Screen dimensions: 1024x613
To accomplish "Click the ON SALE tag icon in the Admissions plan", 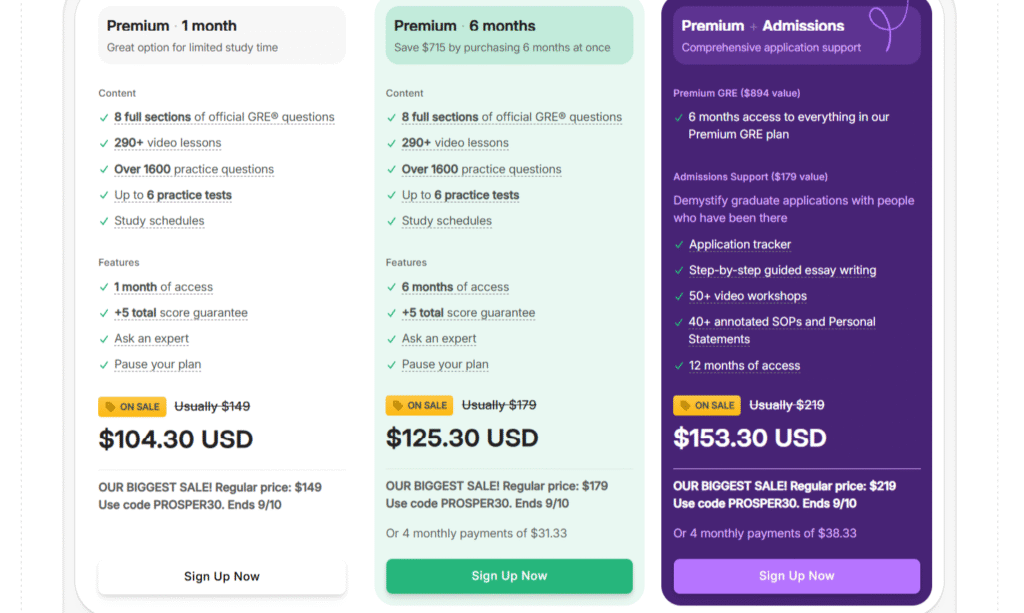I will point(685,406).
